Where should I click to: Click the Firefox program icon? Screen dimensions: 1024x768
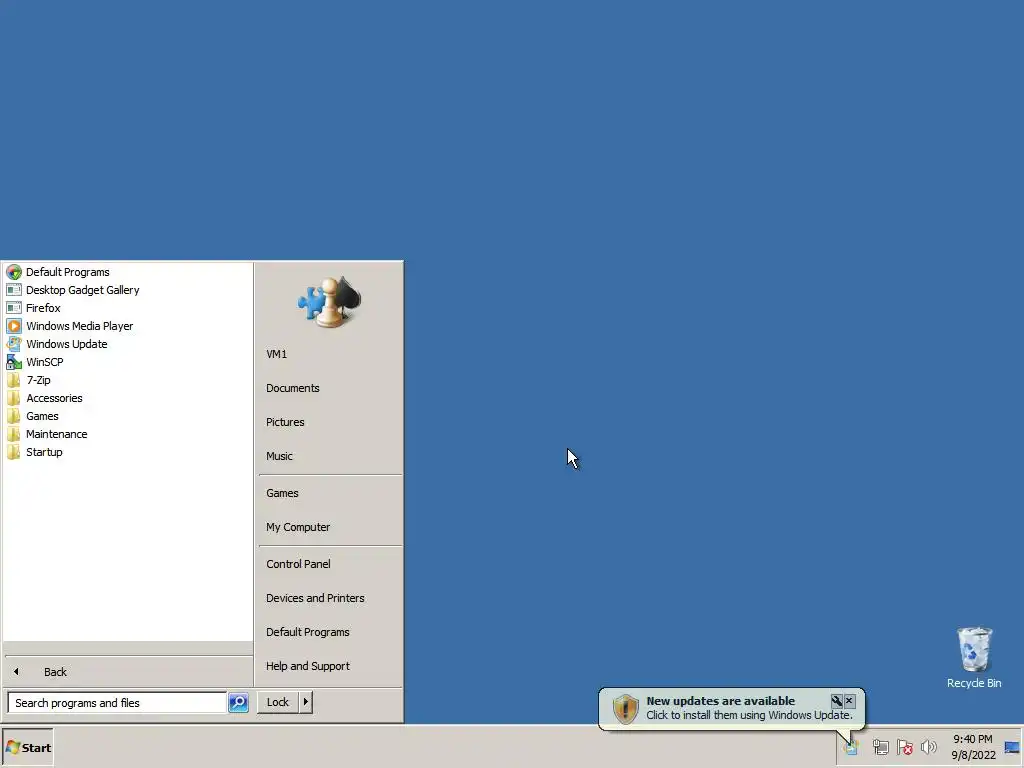(x=14, y=308)
